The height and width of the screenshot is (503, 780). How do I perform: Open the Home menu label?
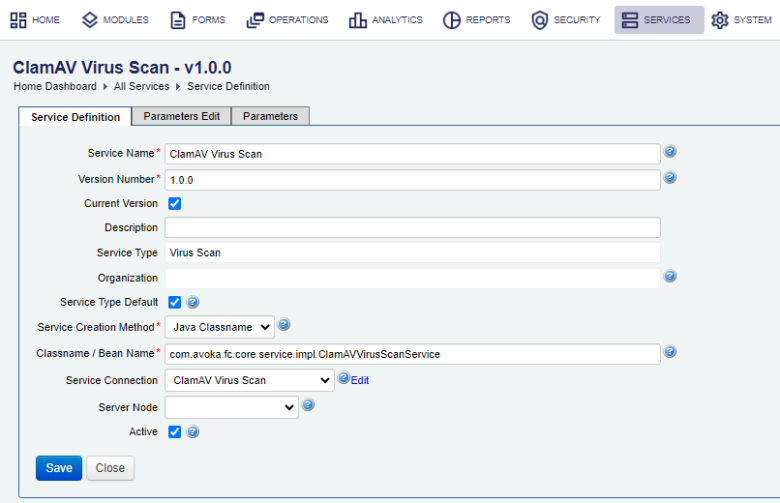[x=46, y=20]
